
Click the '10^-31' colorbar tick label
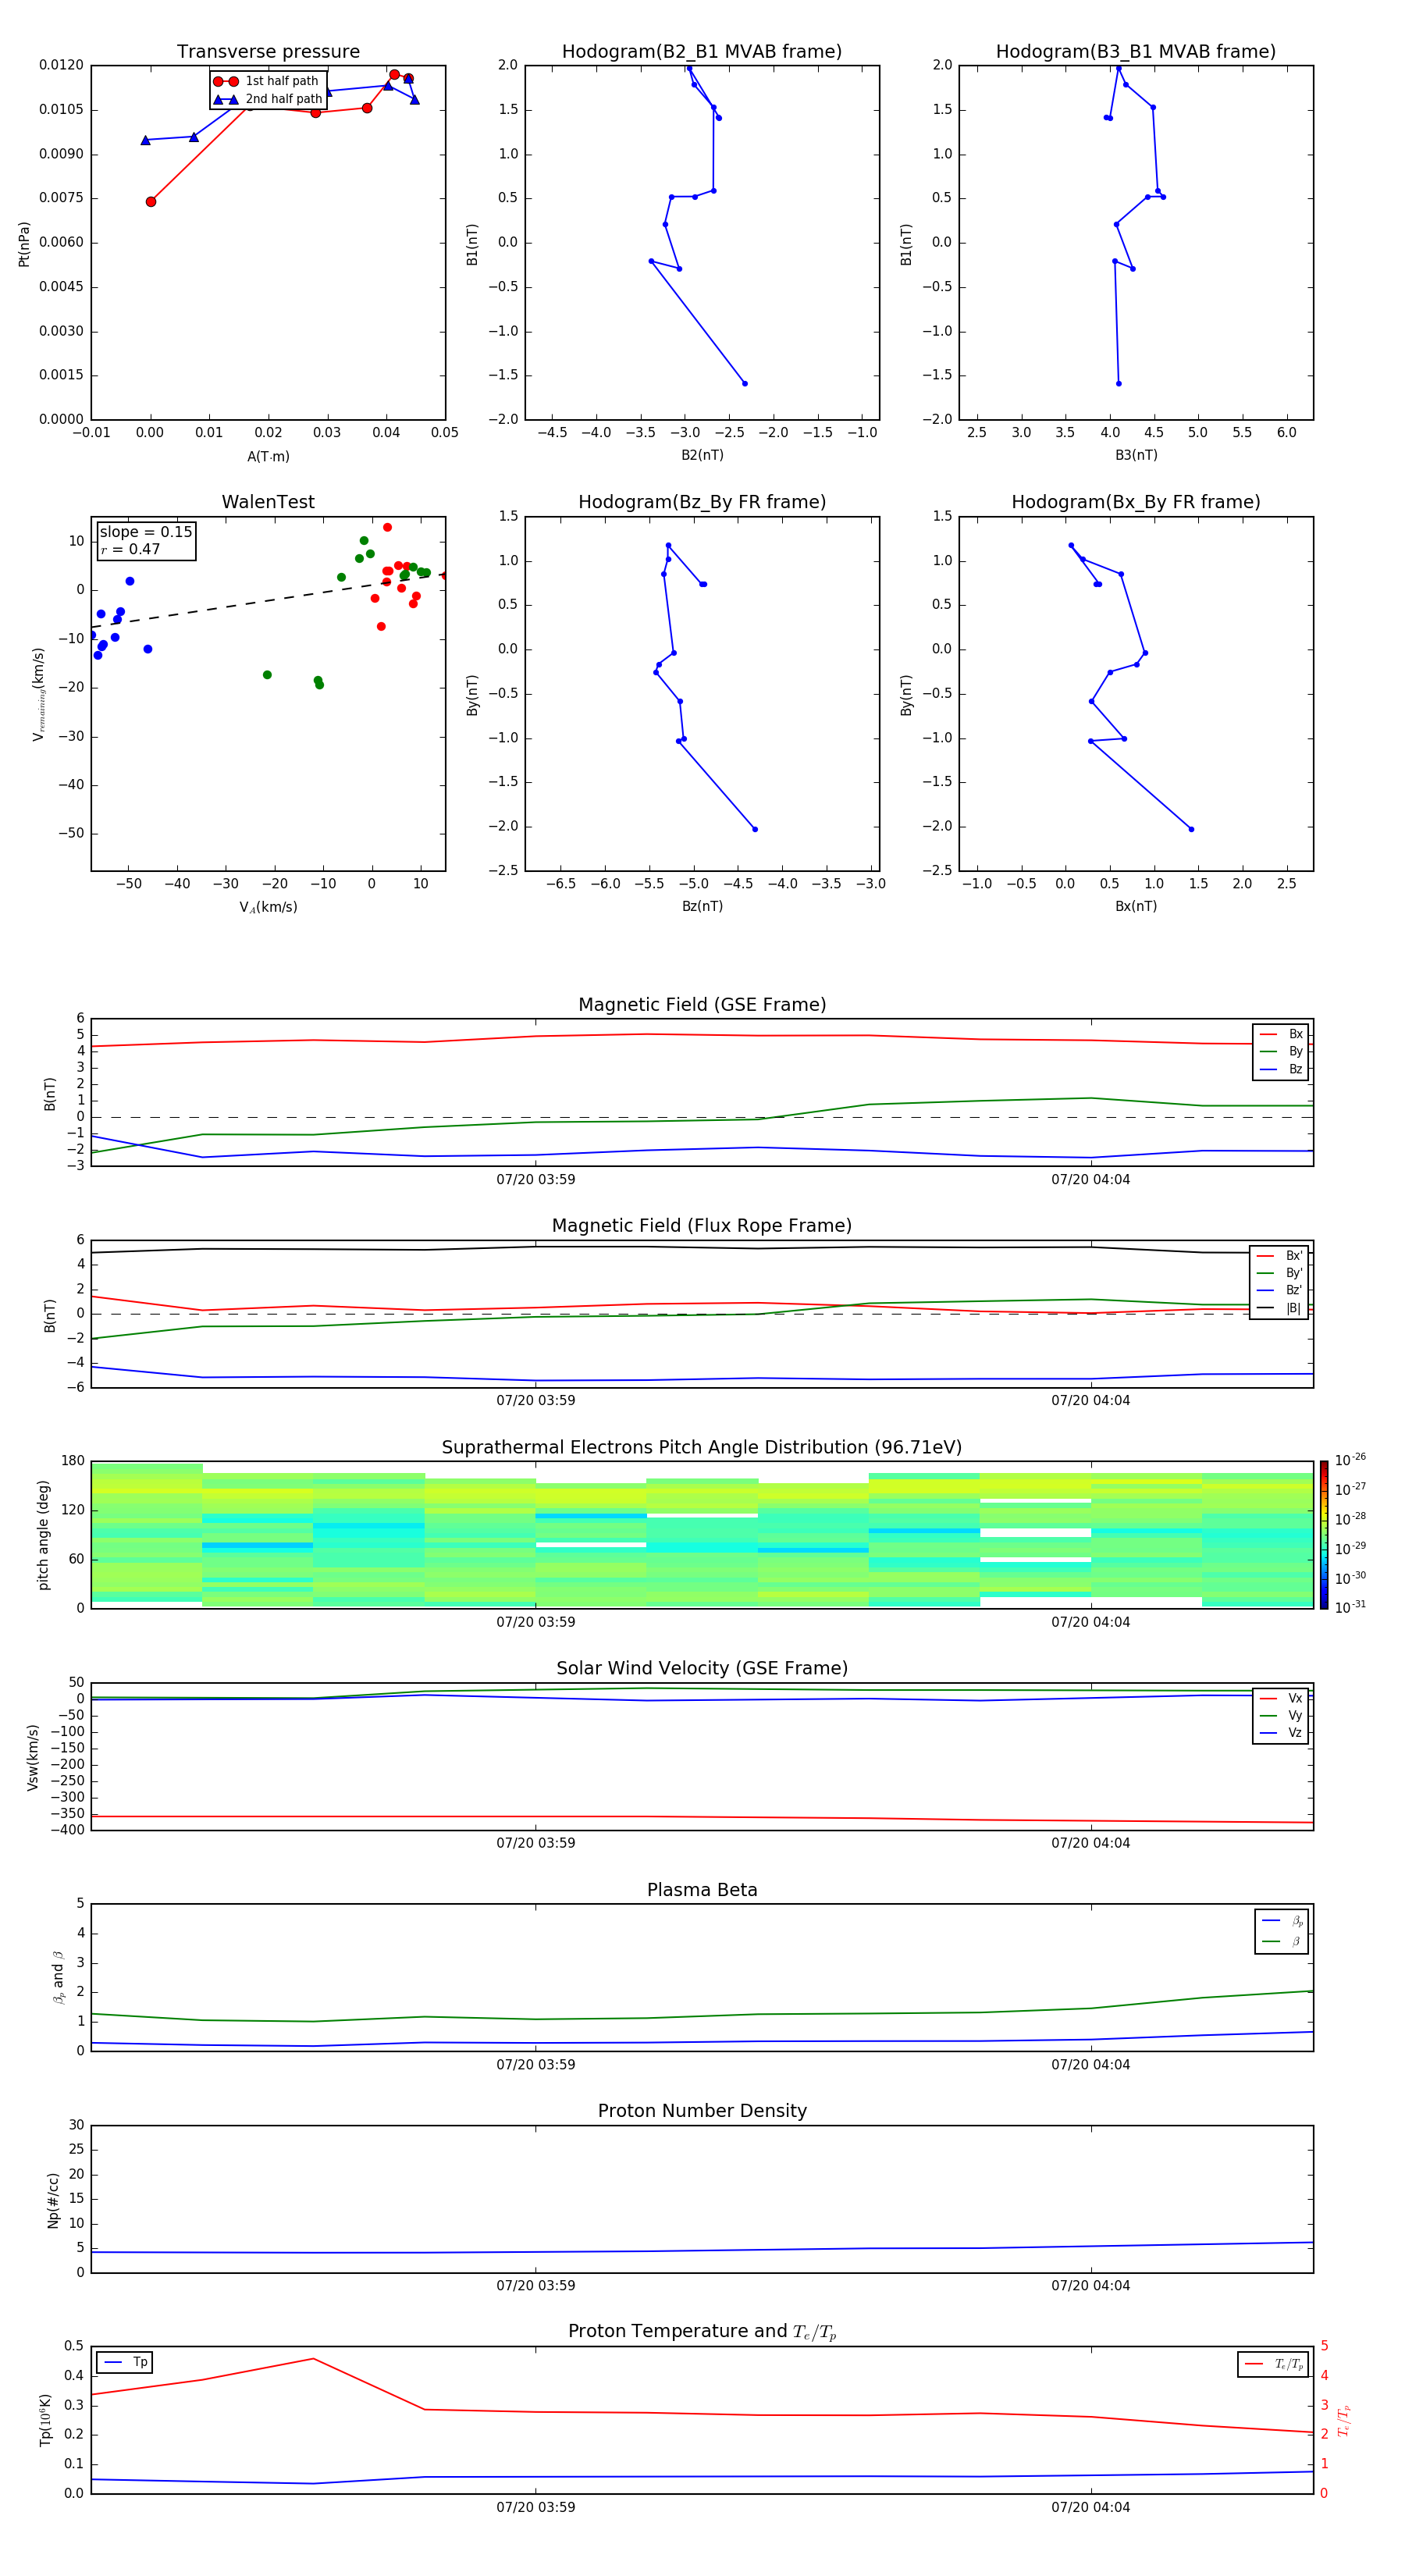coord(1350,1607)
